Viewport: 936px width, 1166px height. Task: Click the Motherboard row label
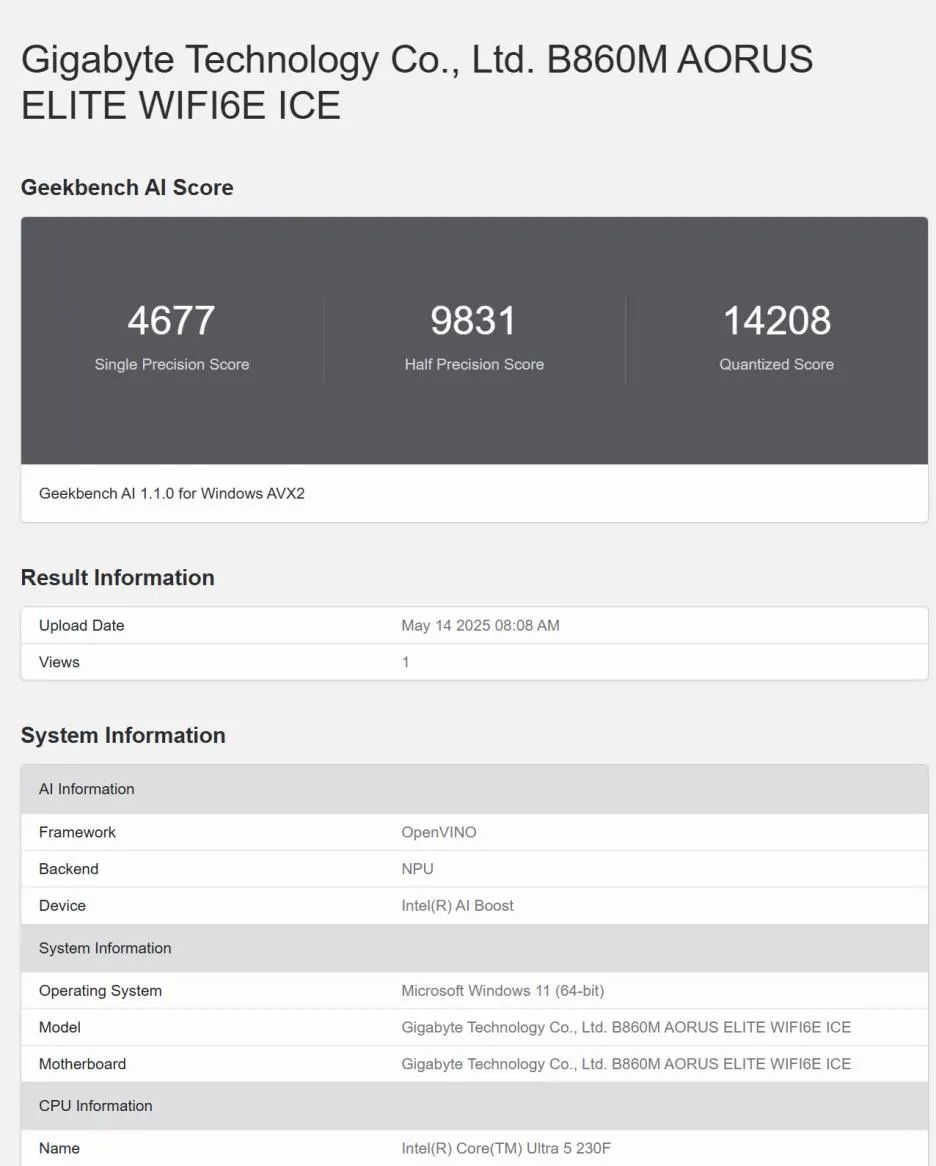(x=83, y=1064)
